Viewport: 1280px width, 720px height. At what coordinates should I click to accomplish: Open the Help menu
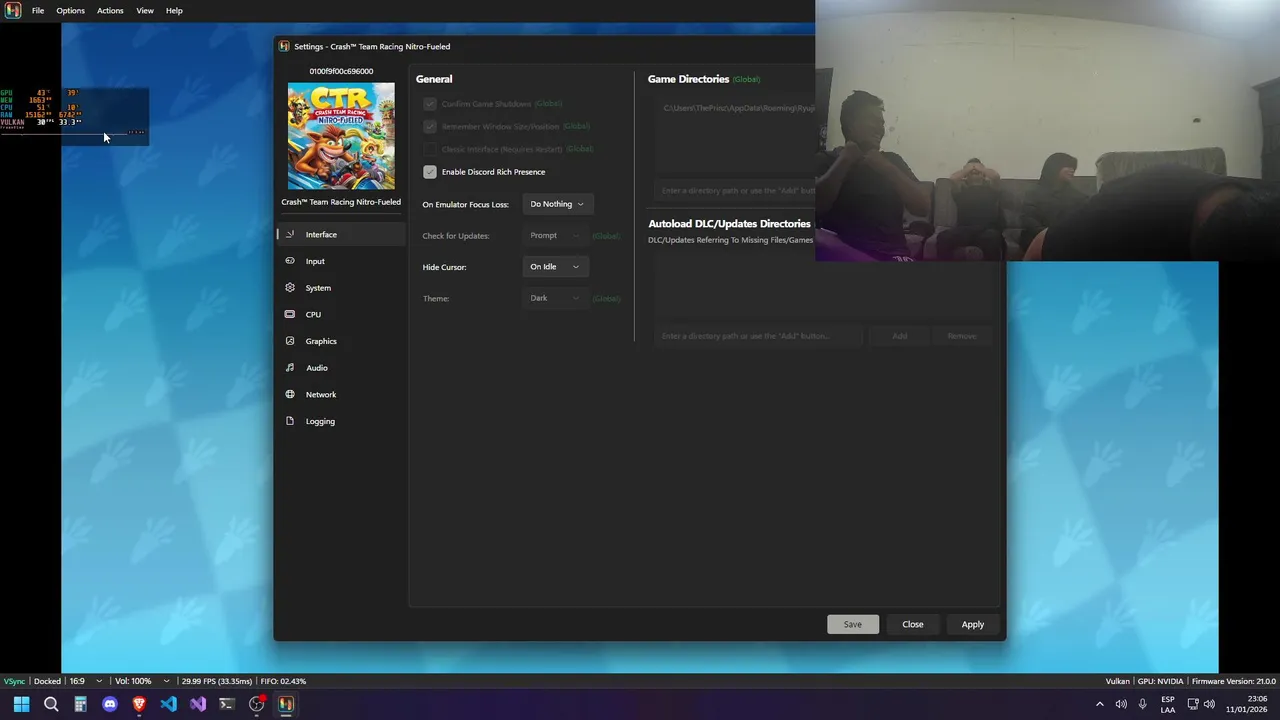[174, 10]
